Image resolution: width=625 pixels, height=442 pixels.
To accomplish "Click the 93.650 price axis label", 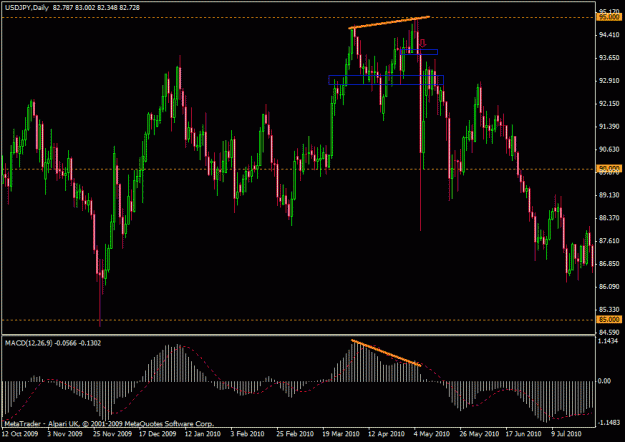I will [x=609, y=58].
